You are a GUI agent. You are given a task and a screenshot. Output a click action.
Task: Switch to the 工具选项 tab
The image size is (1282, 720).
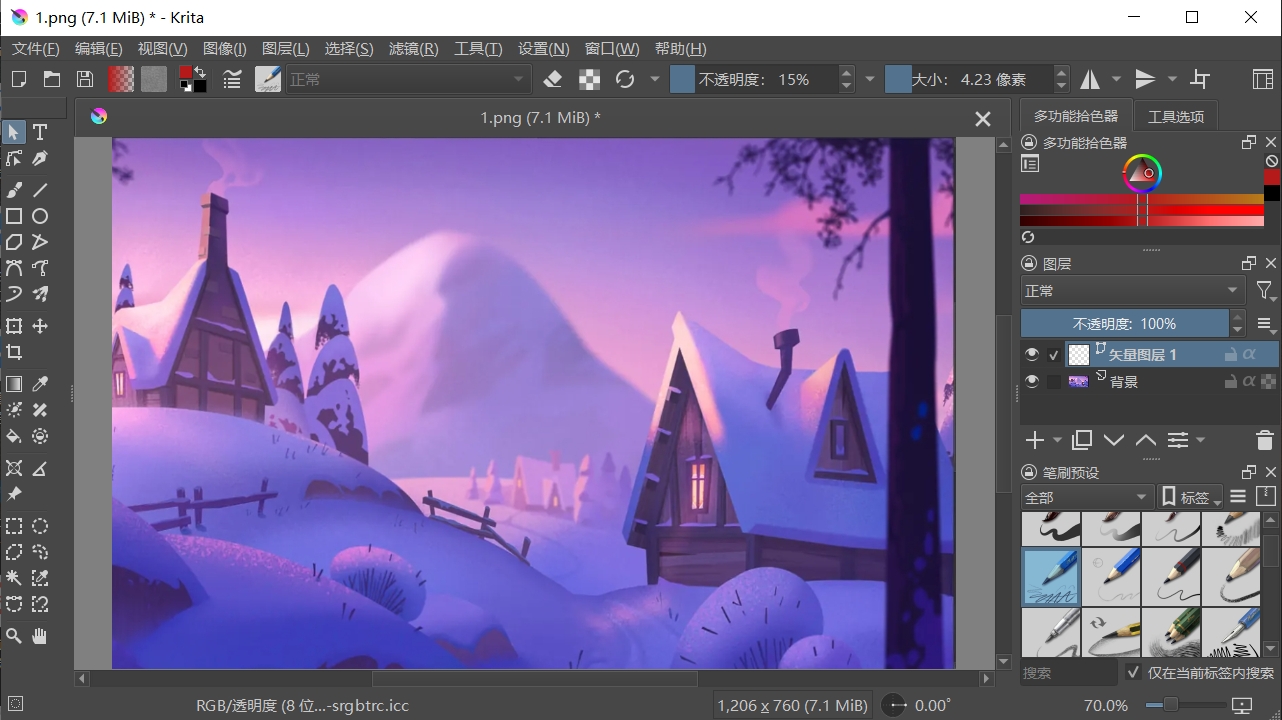tap(1176, 116)
